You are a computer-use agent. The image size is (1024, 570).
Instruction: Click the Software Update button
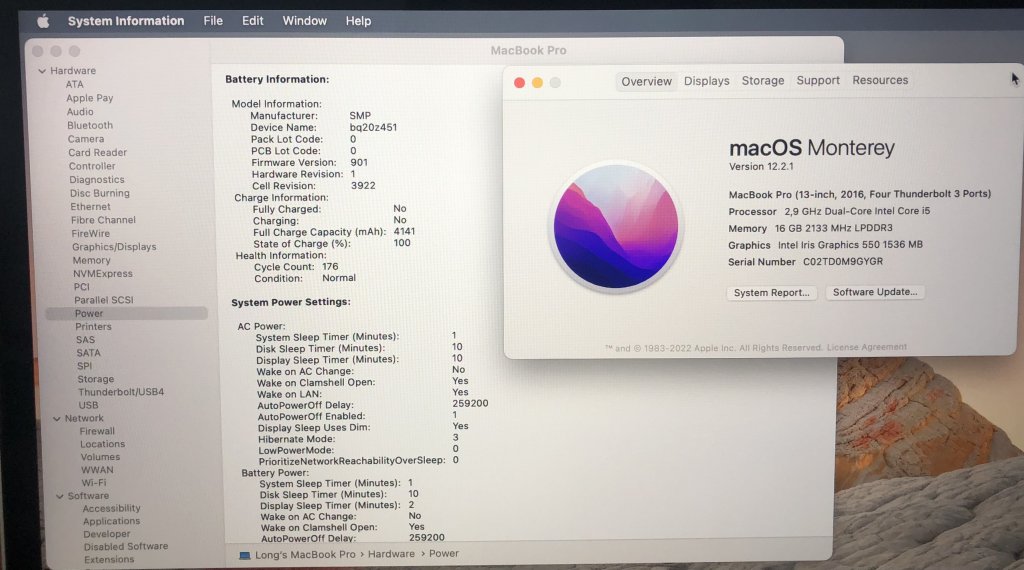point(875,292)
